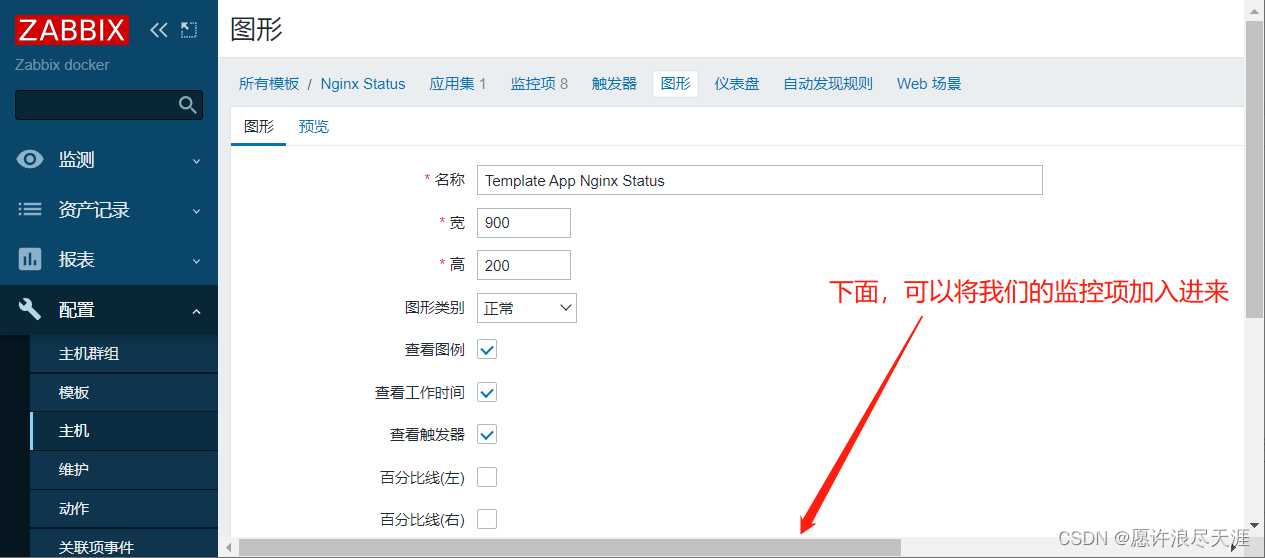1265x558 pixels.
Task: Go to 所有模板 breadcrumb link
Action: point(269,84)
